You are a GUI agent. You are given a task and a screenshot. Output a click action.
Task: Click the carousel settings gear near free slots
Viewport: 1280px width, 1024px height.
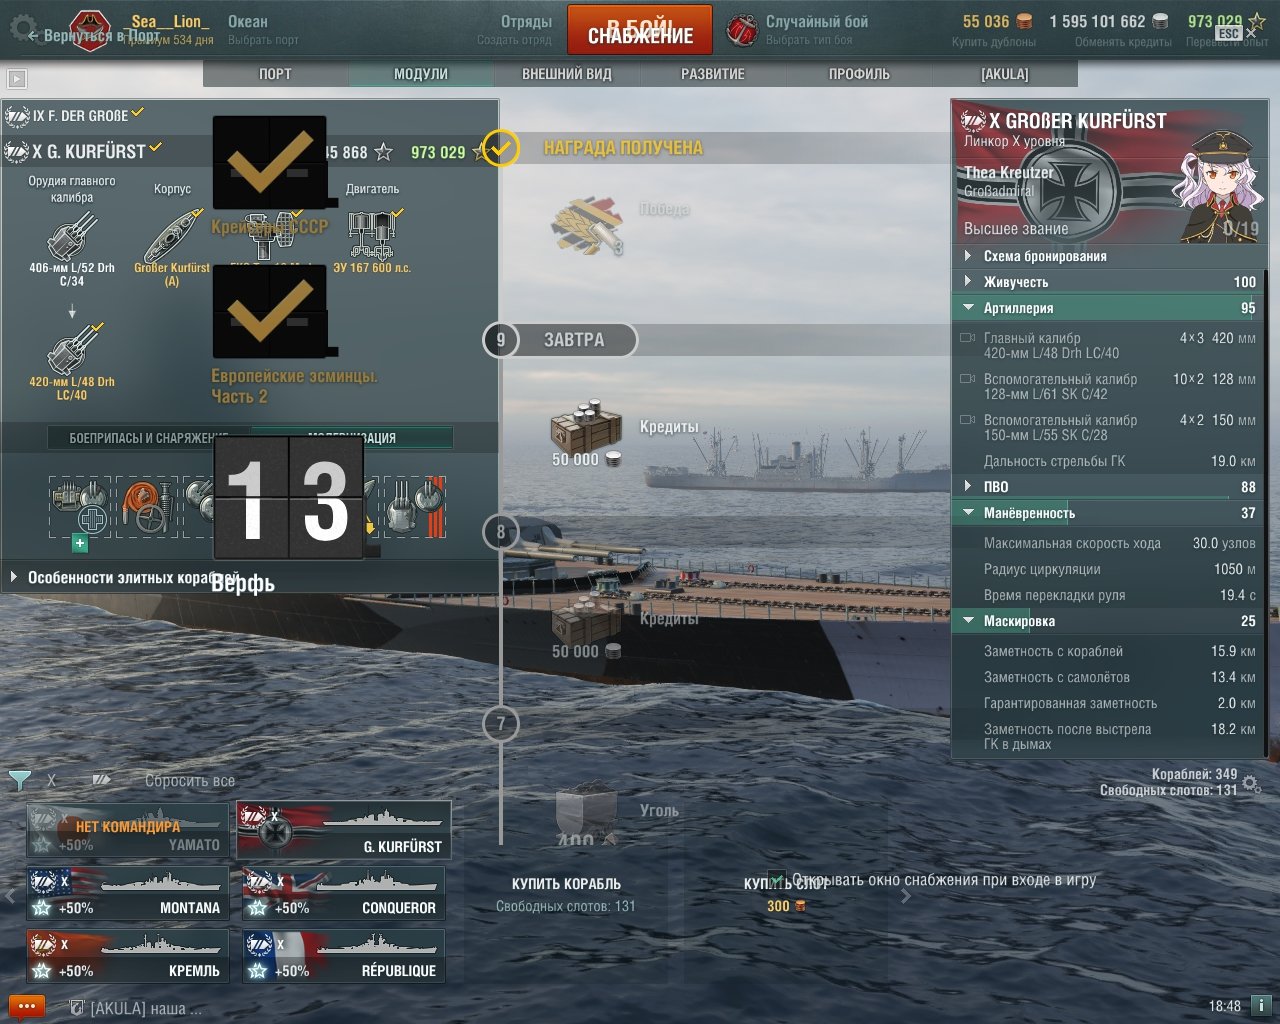(x=1251, y=783)
